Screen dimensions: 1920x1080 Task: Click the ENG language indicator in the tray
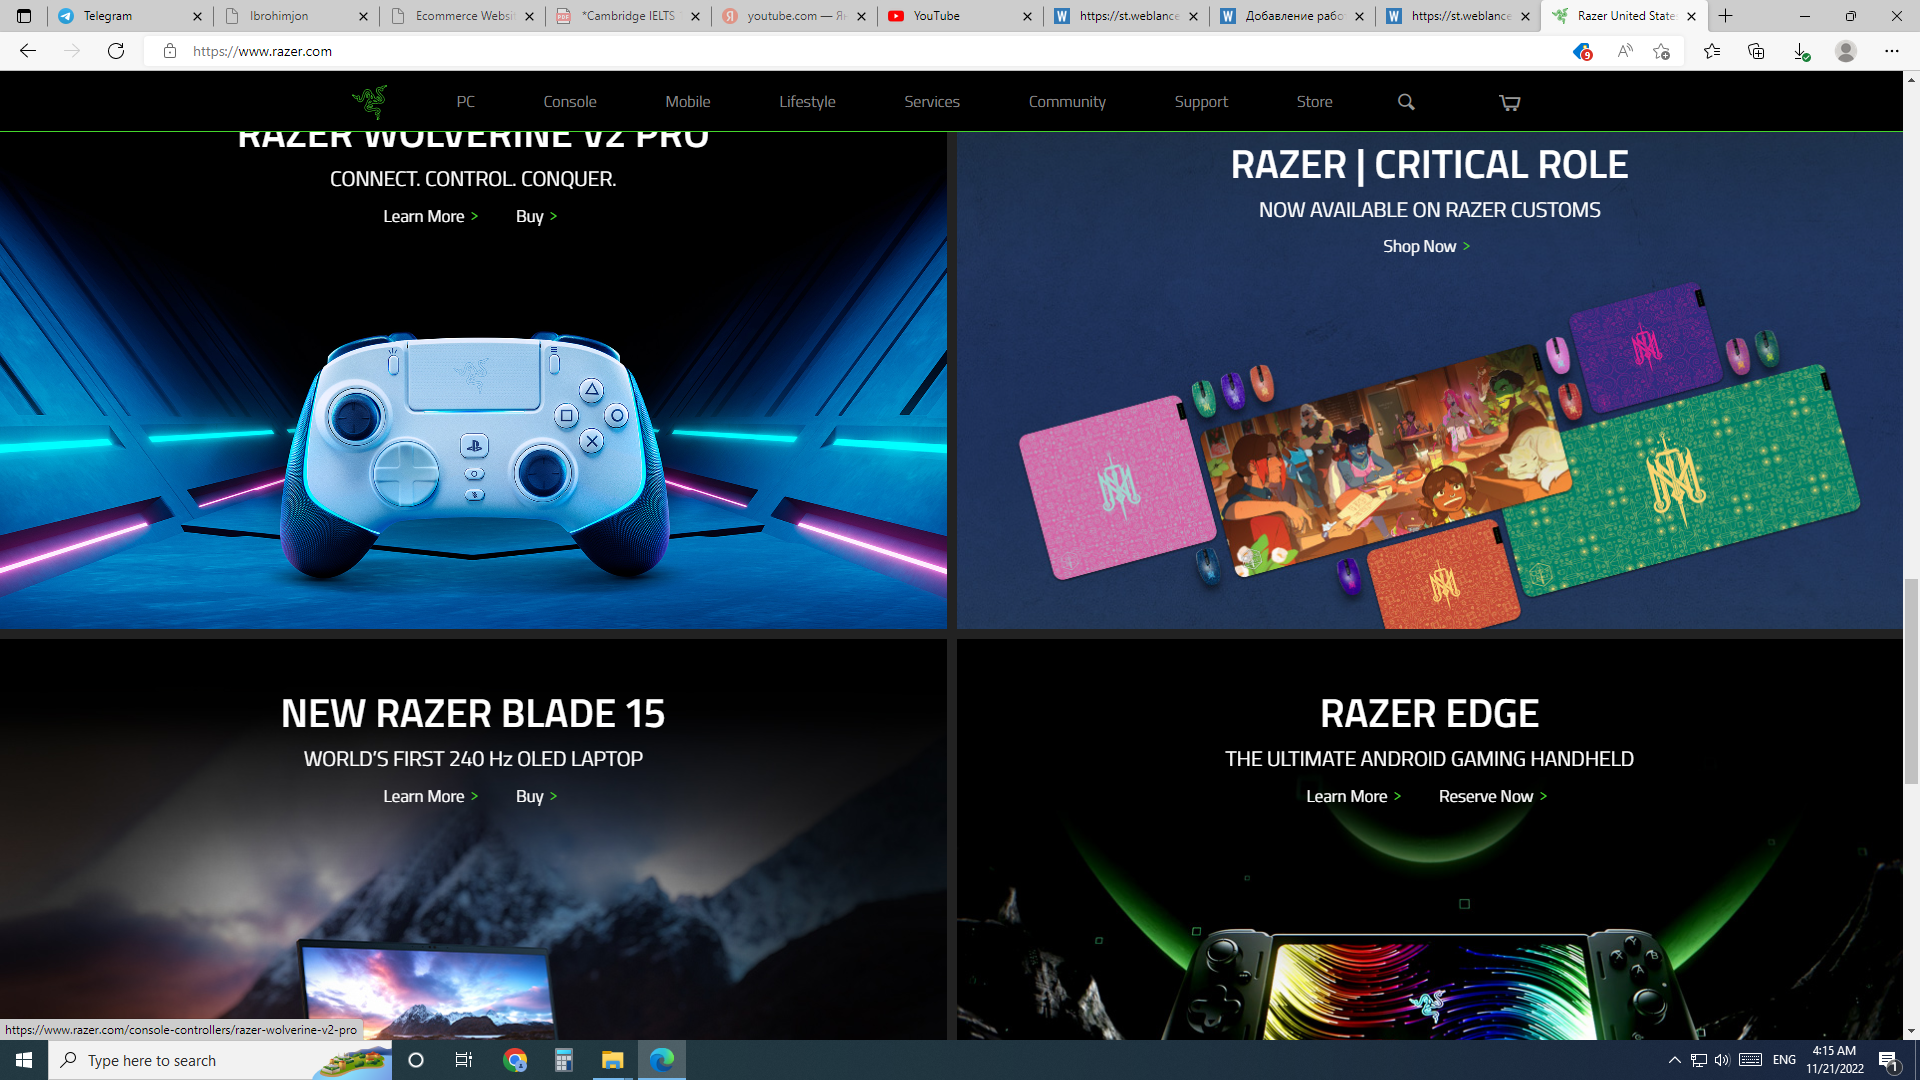click(x=1784, y=1060)
